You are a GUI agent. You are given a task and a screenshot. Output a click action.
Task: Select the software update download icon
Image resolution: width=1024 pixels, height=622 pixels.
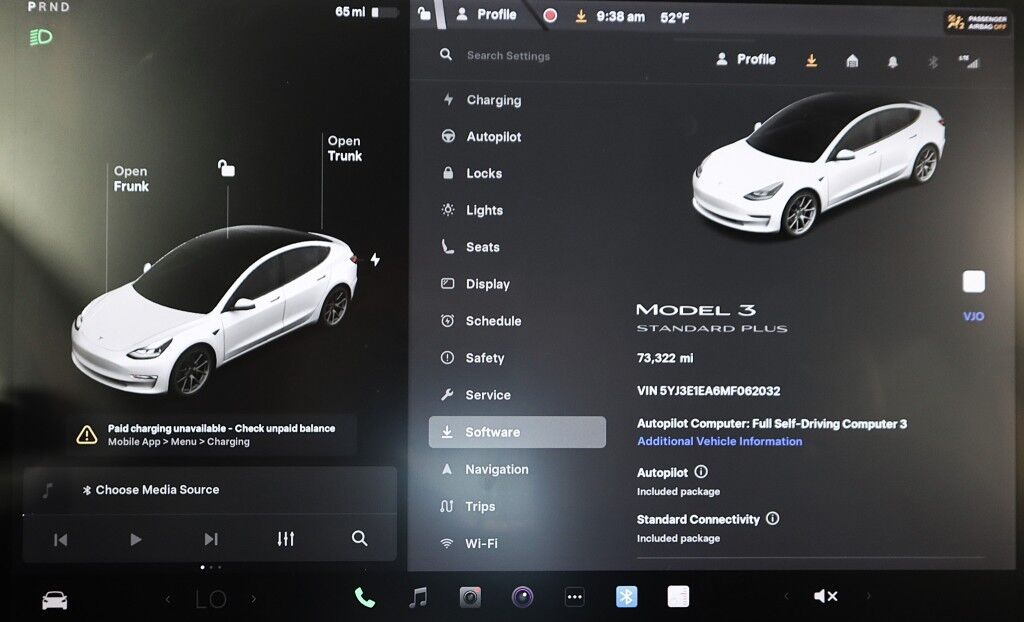pyautogui.click(x=811, y=60)
